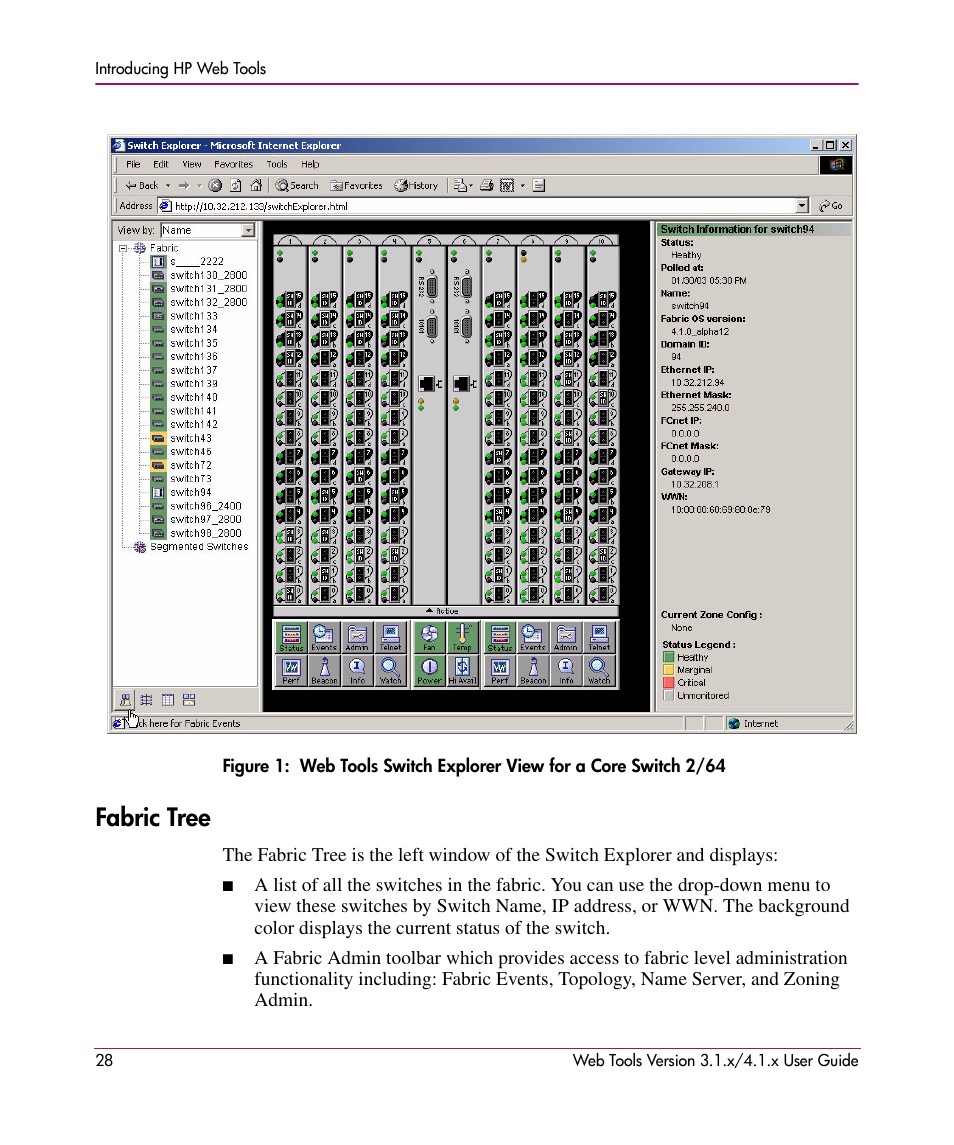Open Events in the left switch button group
954x1145 pixels.
[324, 637]
